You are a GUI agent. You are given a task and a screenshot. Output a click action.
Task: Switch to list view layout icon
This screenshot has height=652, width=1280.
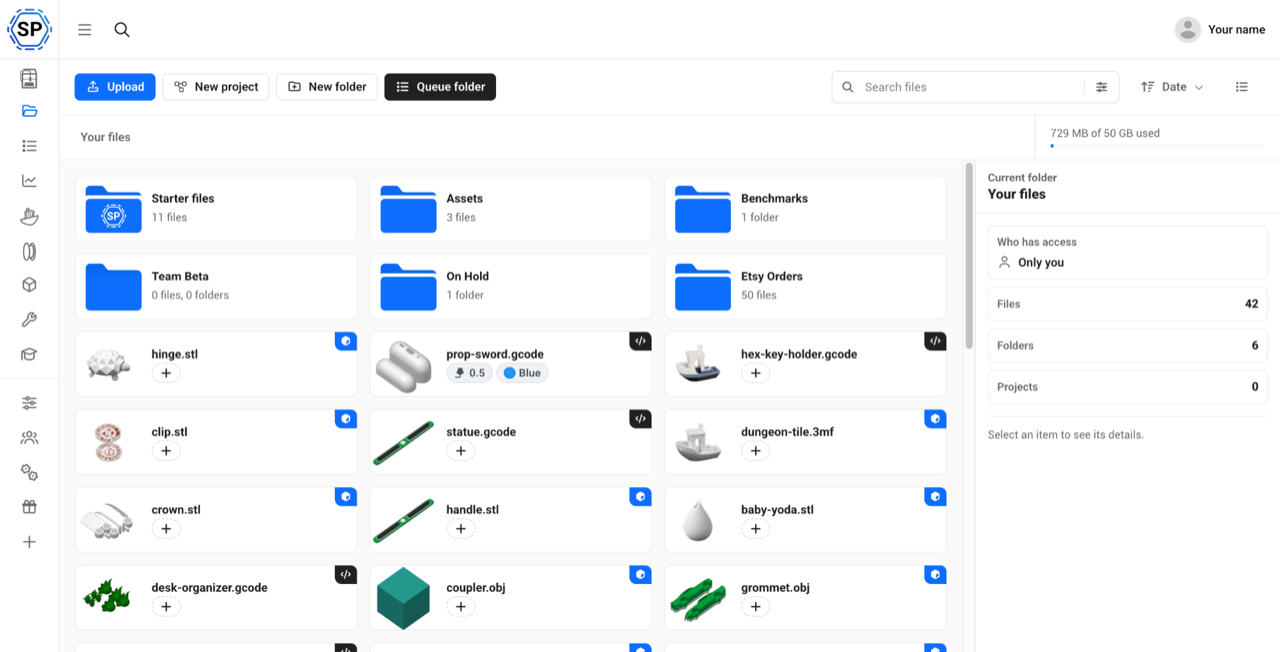pos(1241,87)
